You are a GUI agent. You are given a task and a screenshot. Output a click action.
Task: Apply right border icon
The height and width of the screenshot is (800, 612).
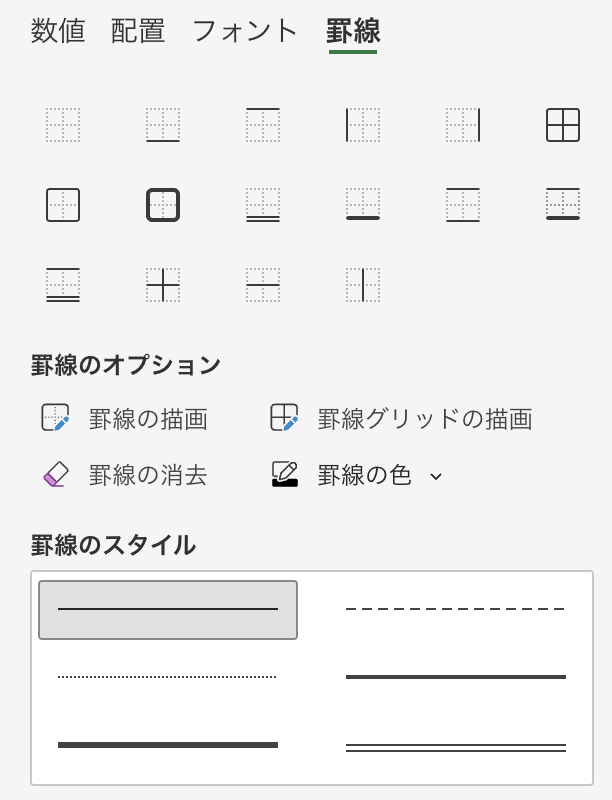[463, 125]
